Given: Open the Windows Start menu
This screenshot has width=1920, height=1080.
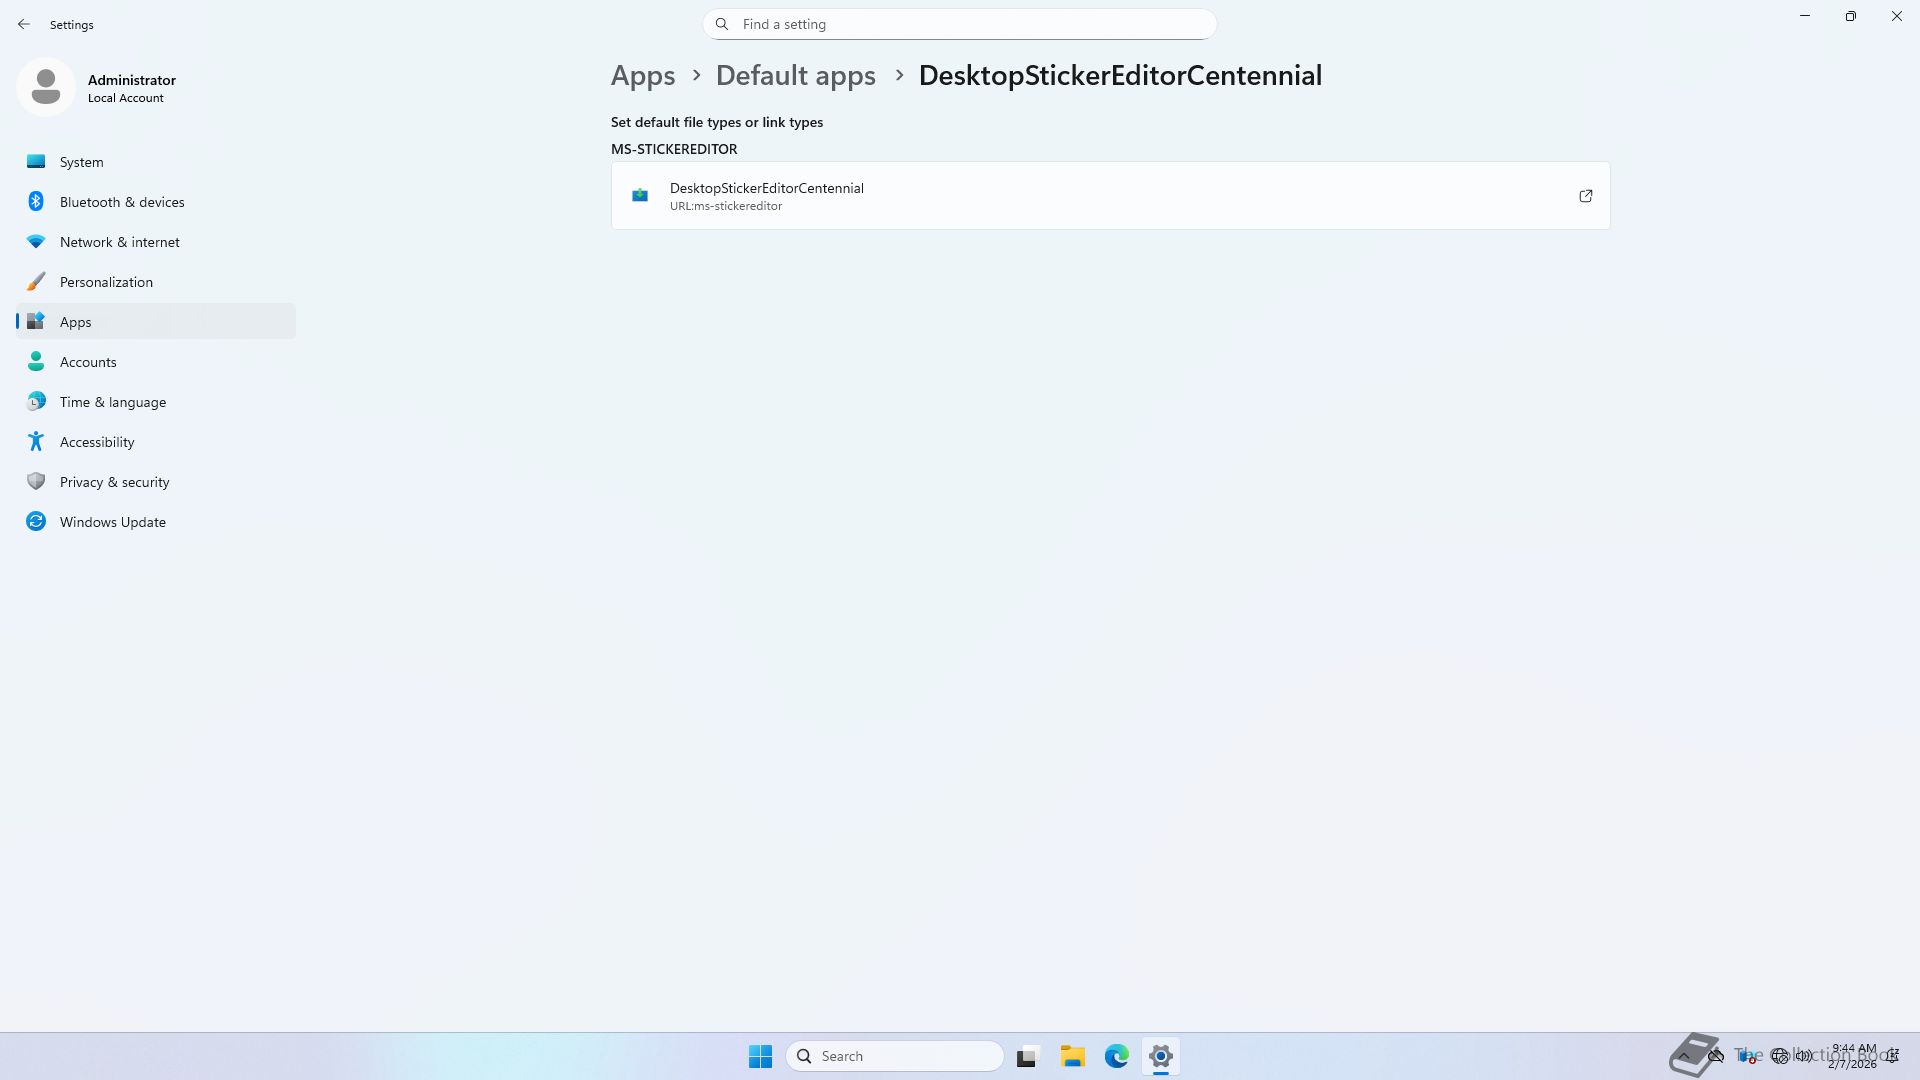Looking at the screenshot, I should pos(760,1056).
